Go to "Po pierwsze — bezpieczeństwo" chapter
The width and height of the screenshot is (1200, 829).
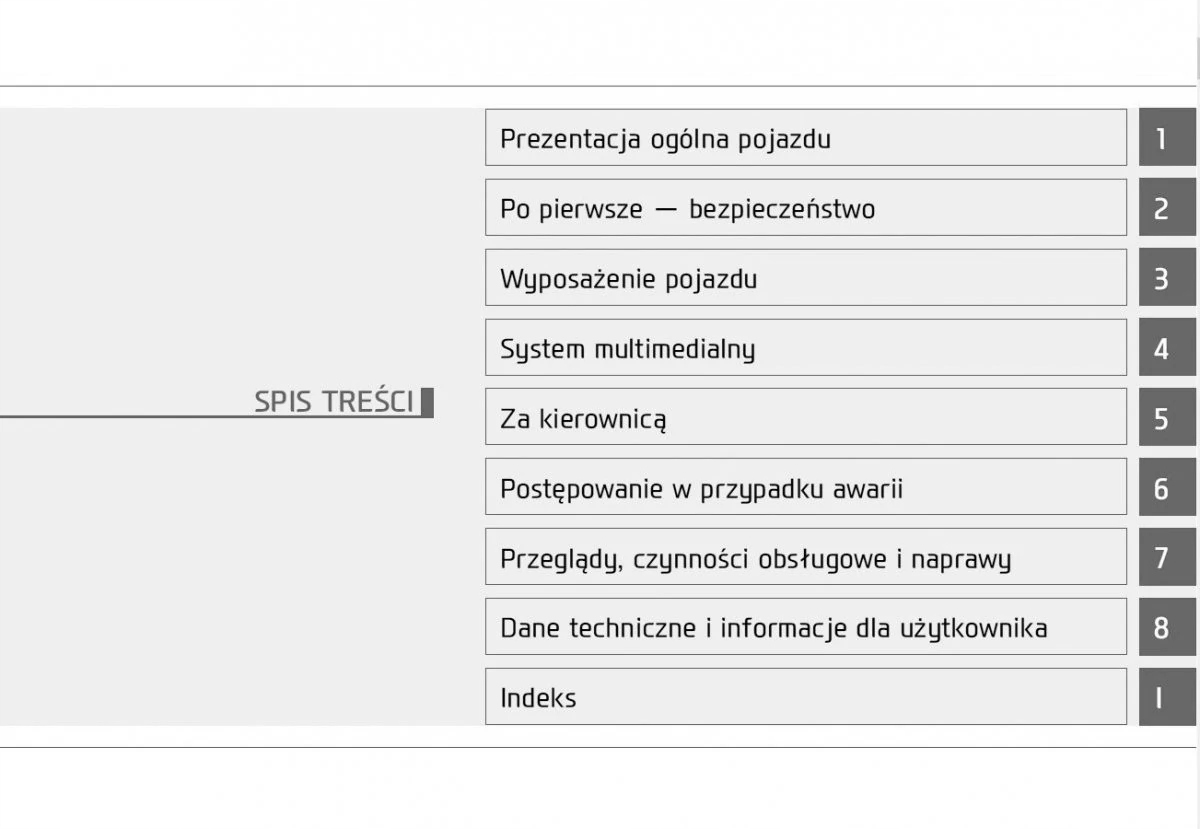tap(805, 208)
